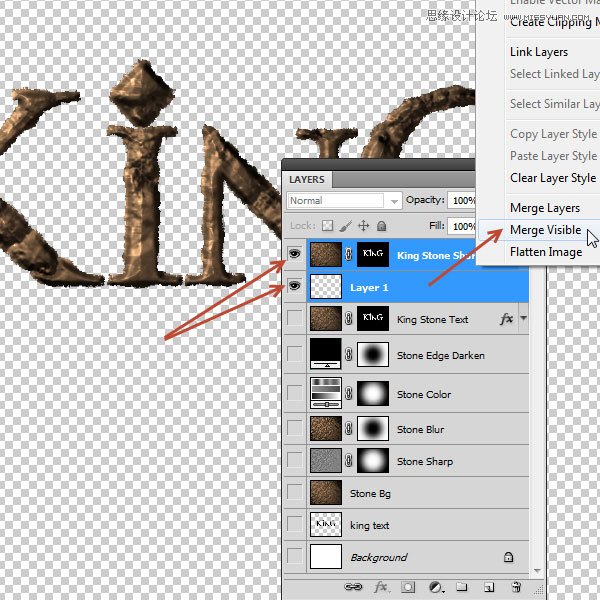
Task: Open the Normal blend mode dropdown
Action: click(x=344, y=201)
